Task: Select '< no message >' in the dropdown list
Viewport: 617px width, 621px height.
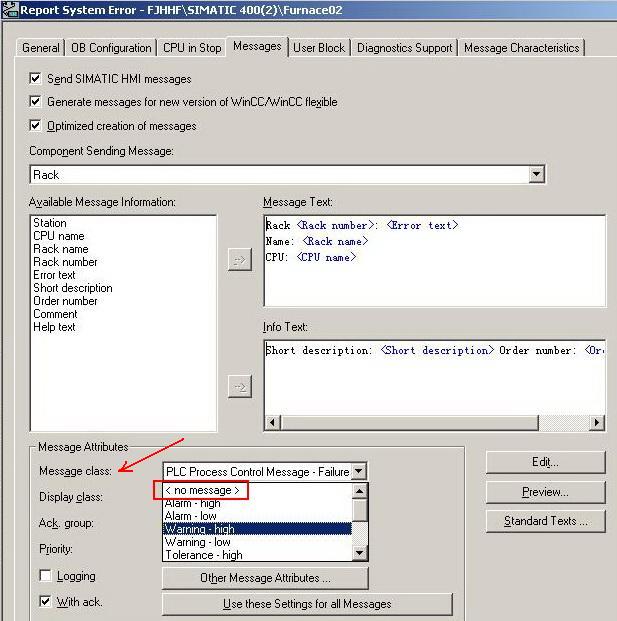Action: (x=202, y=490)
